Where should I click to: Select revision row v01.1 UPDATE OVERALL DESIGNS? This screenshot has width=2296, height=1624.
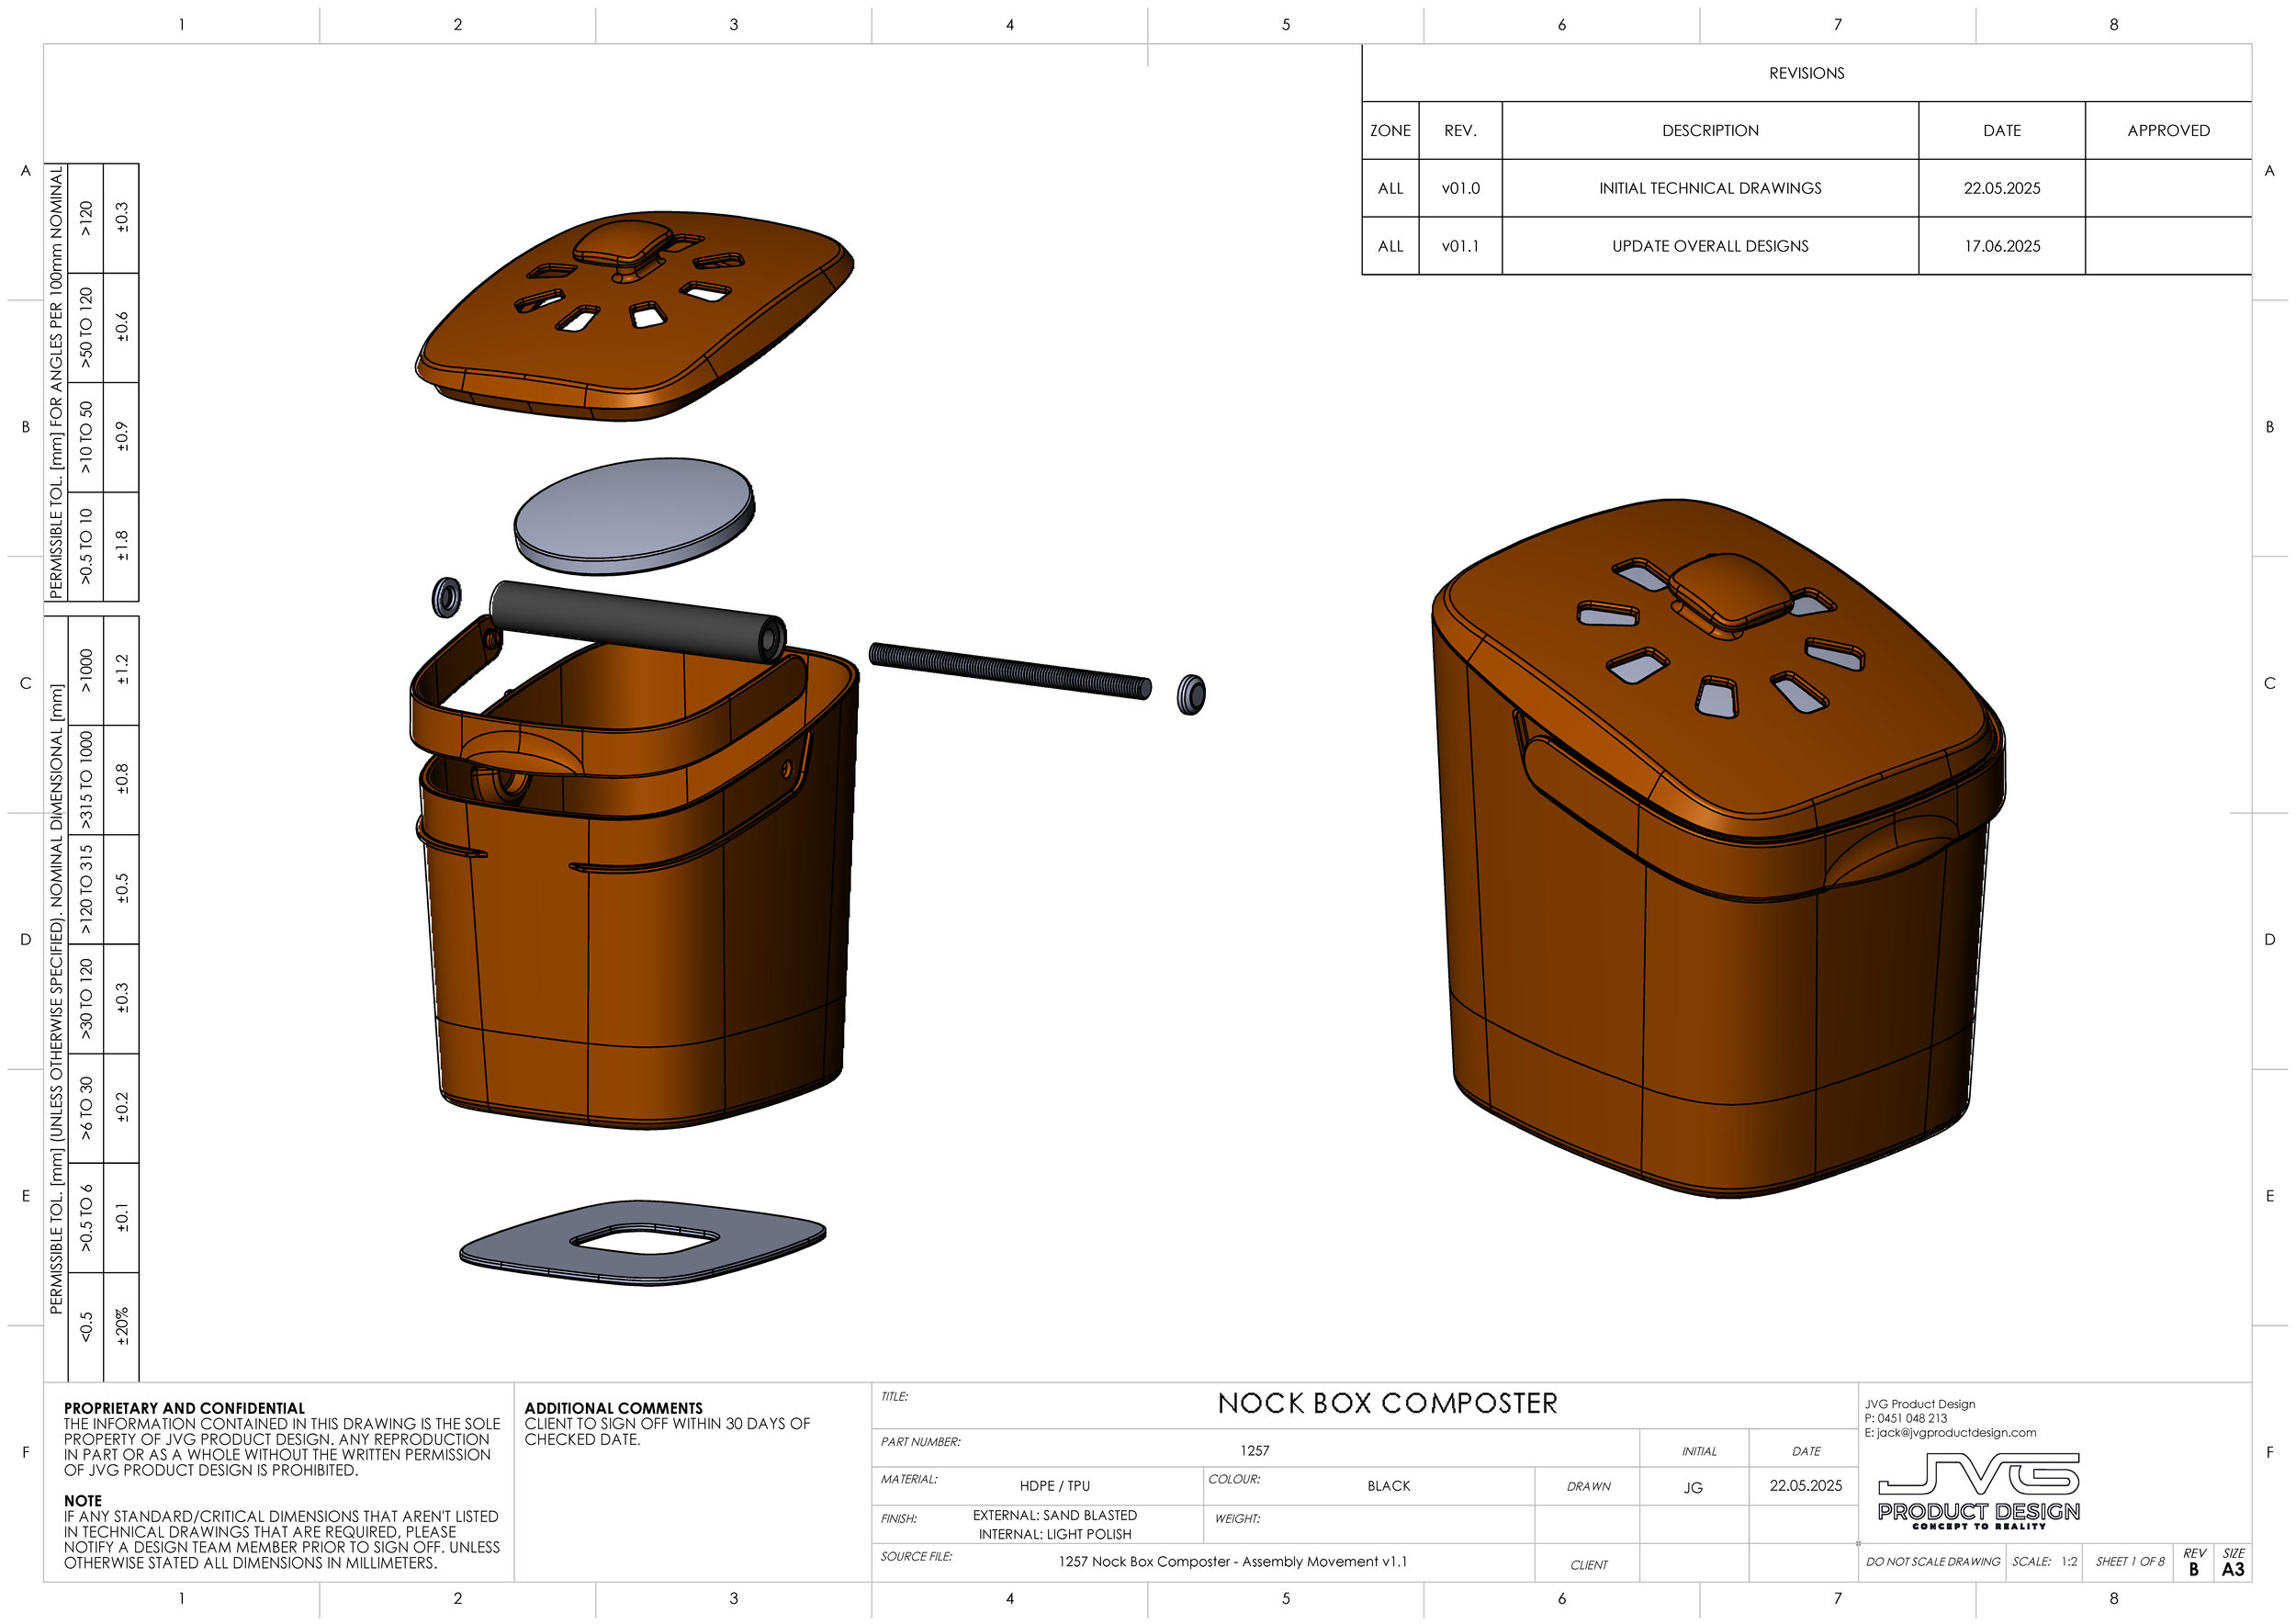pos(1712,246)
